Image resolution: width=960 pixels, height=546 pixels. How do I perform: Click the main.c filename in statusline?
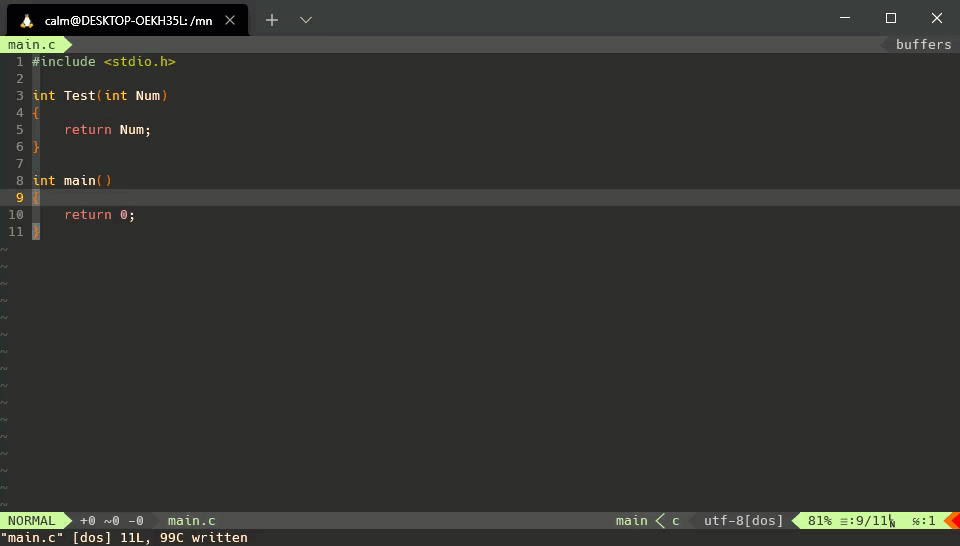[192, 521]
